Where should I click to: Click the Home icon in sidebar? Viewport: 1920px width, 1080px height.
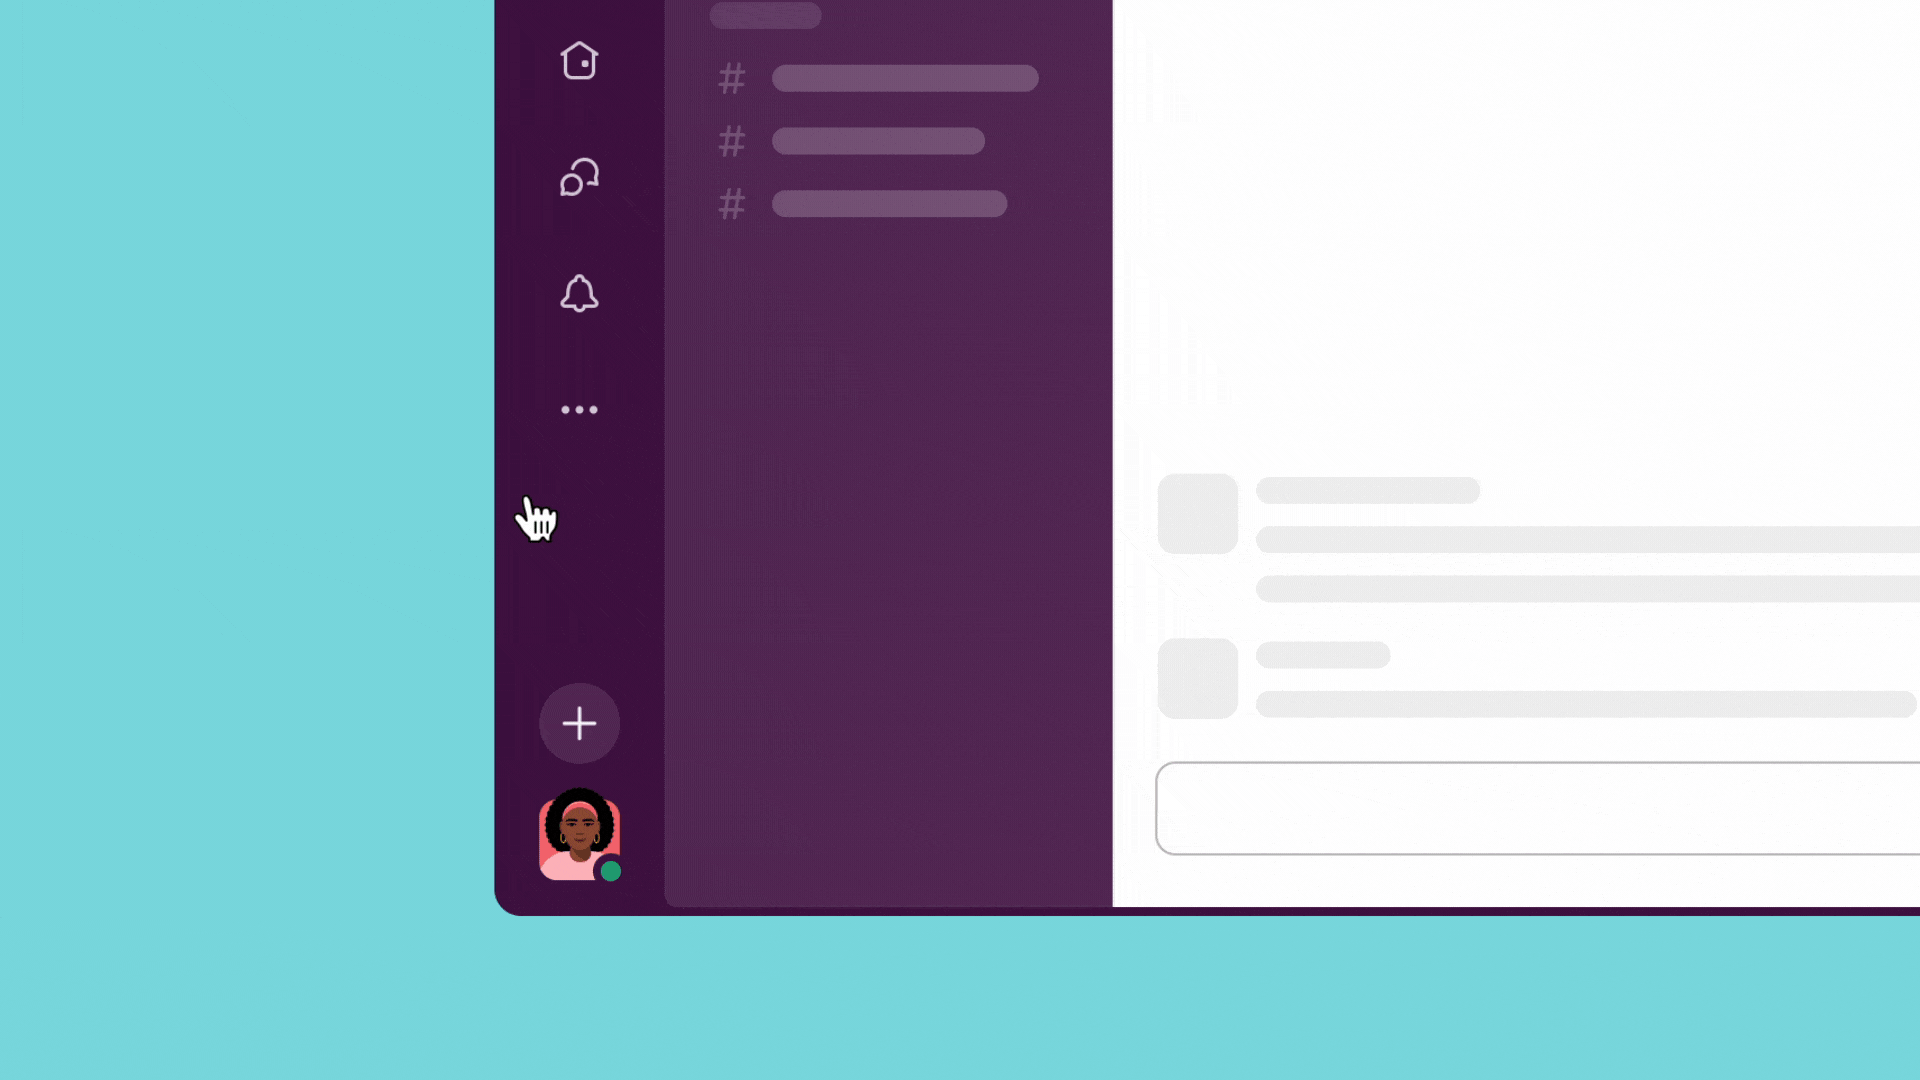coord(579,61)
